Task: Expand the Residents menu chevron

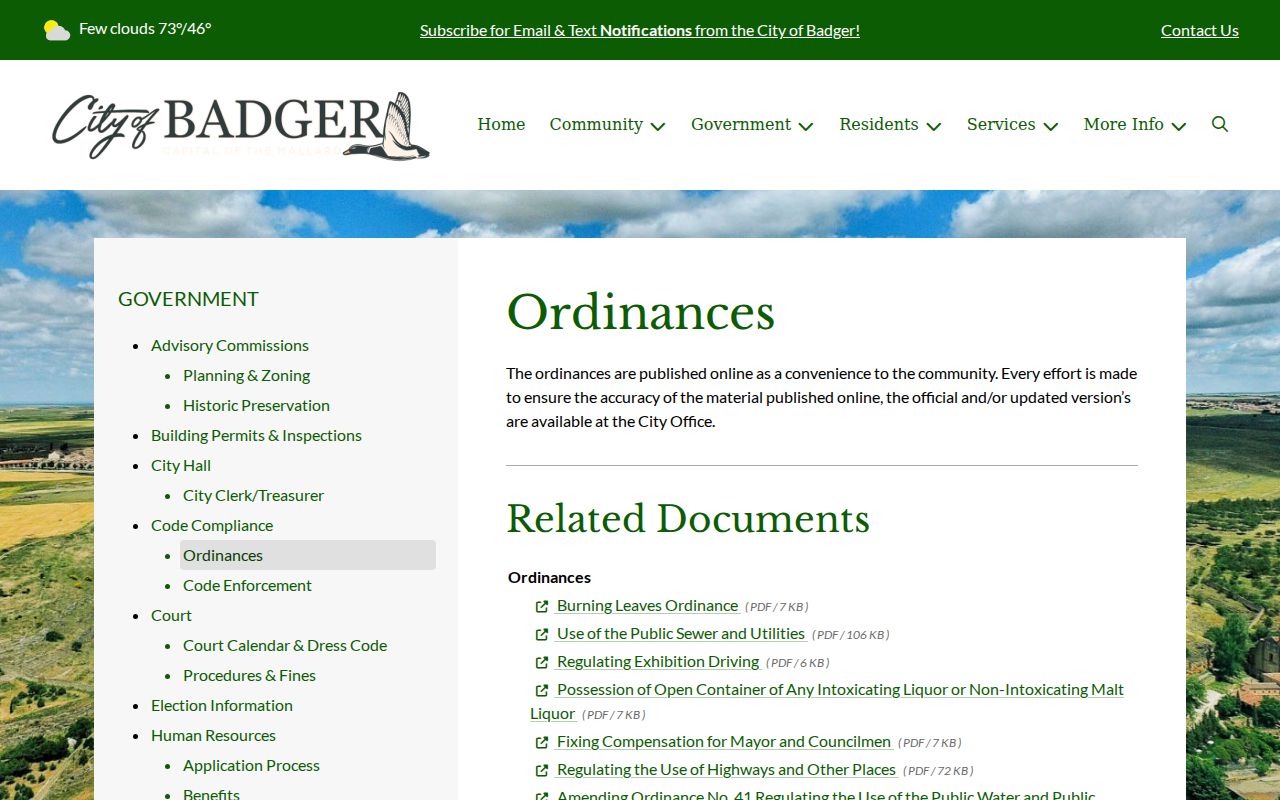Action: click(x=934, y=126)
